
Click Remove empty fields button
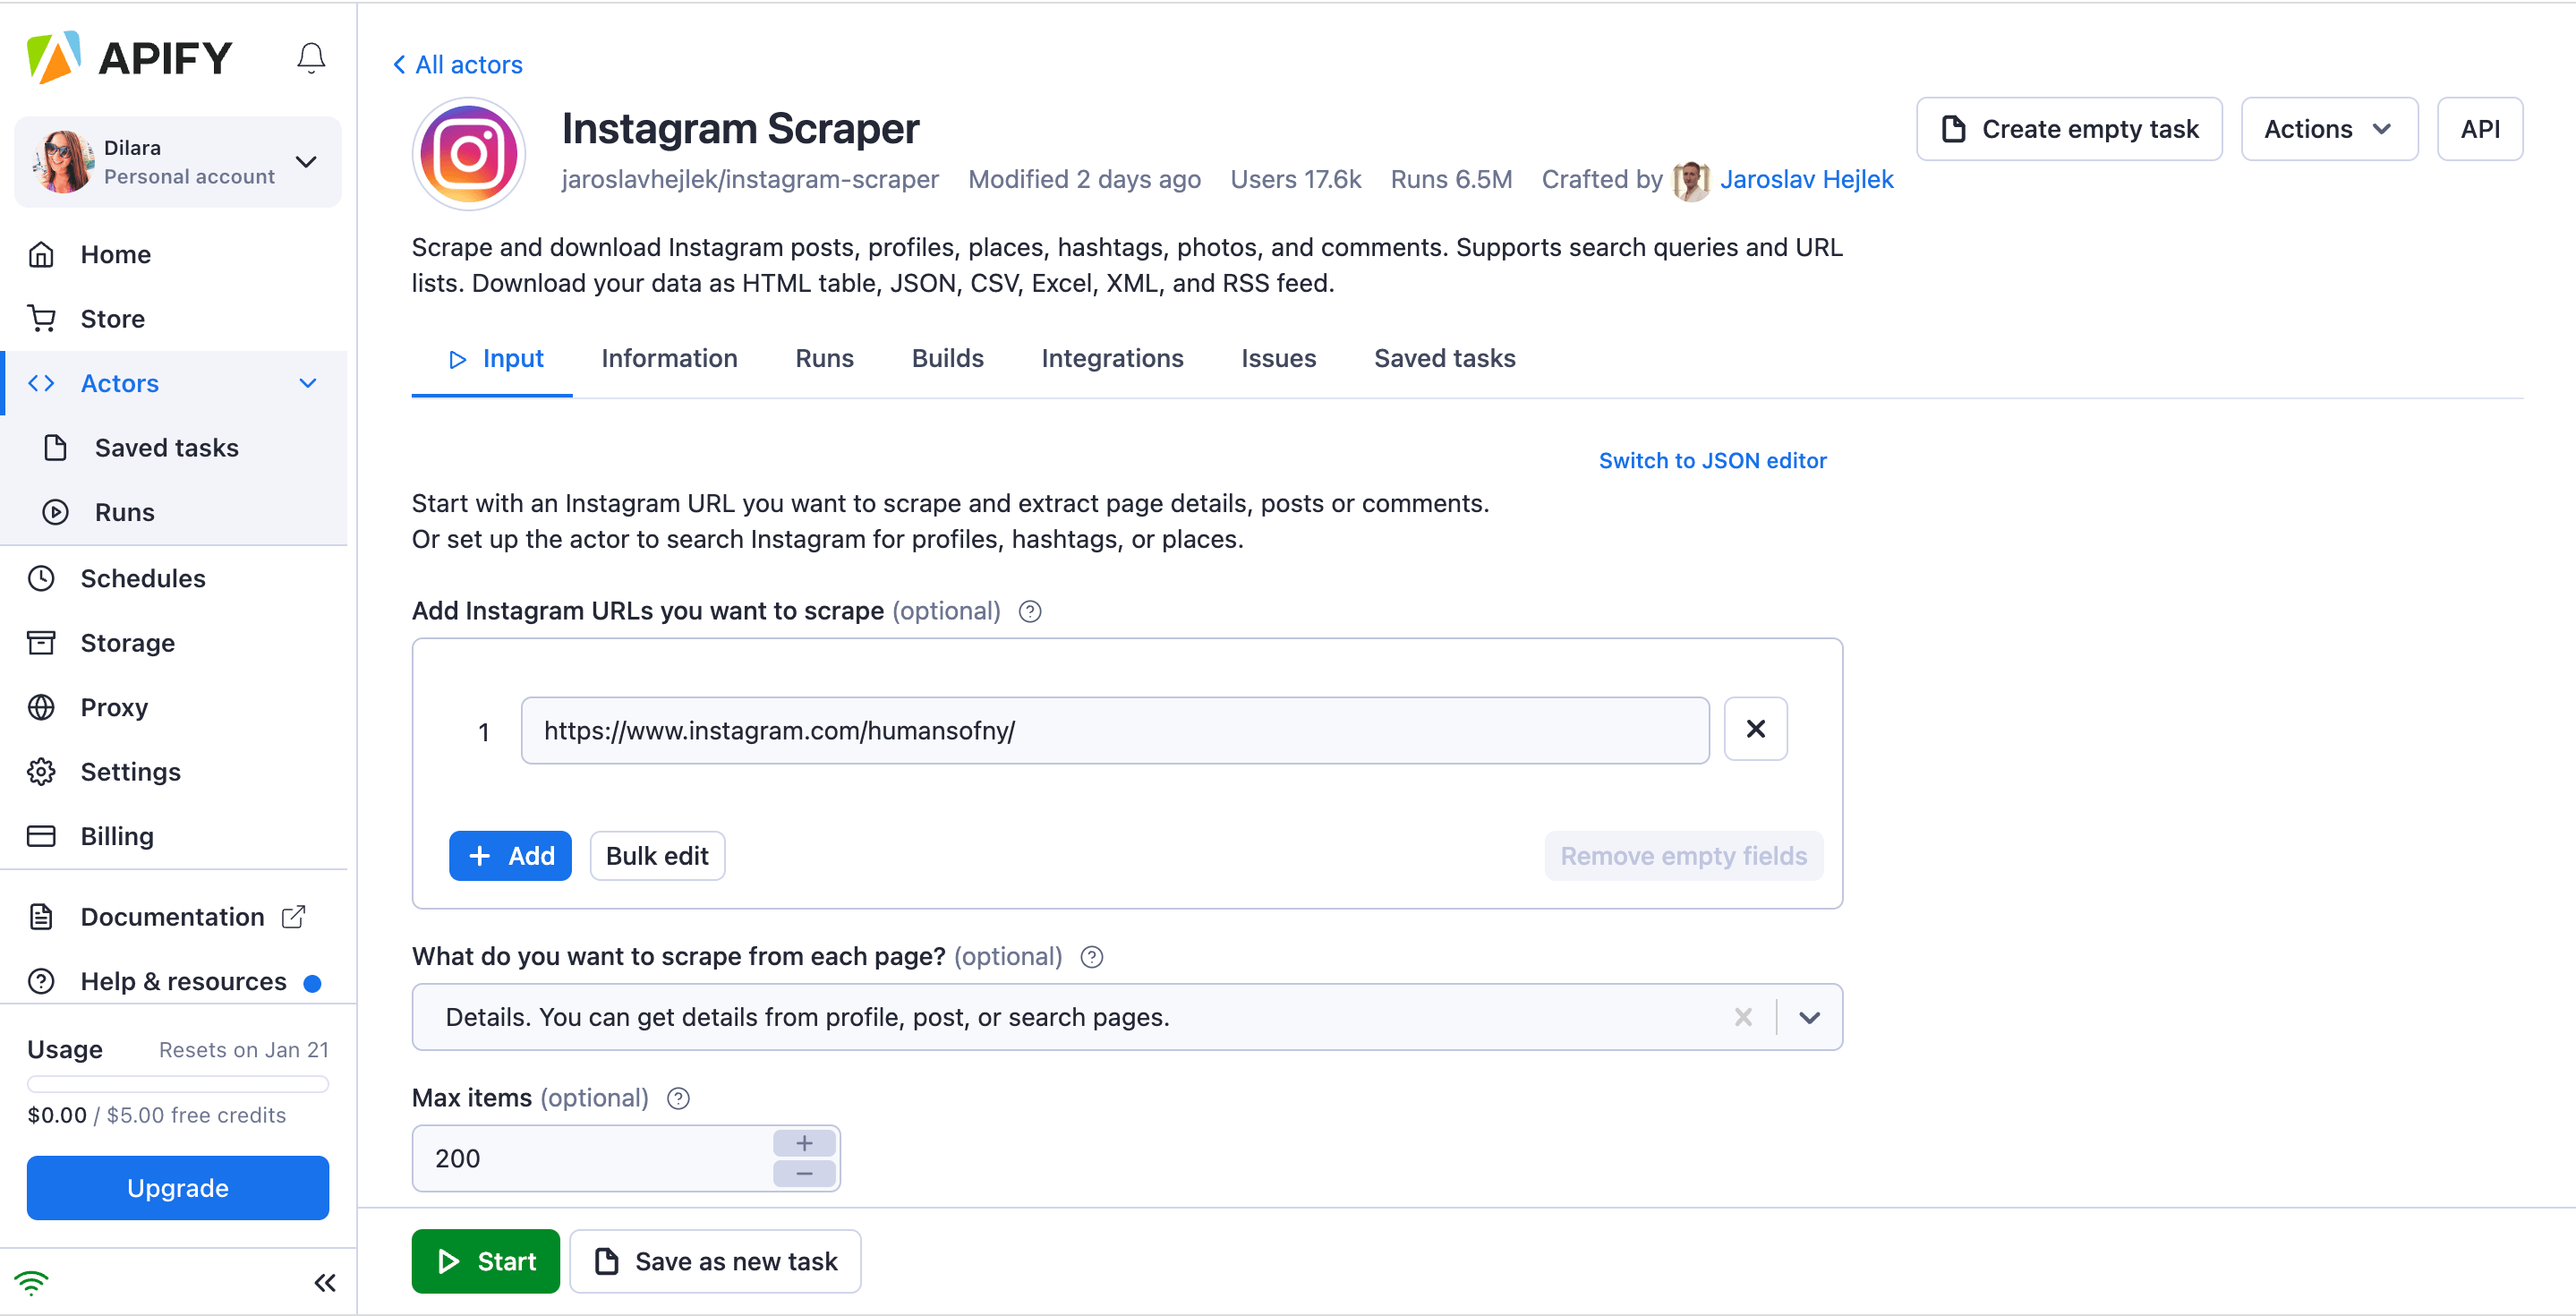(1683, 856)
